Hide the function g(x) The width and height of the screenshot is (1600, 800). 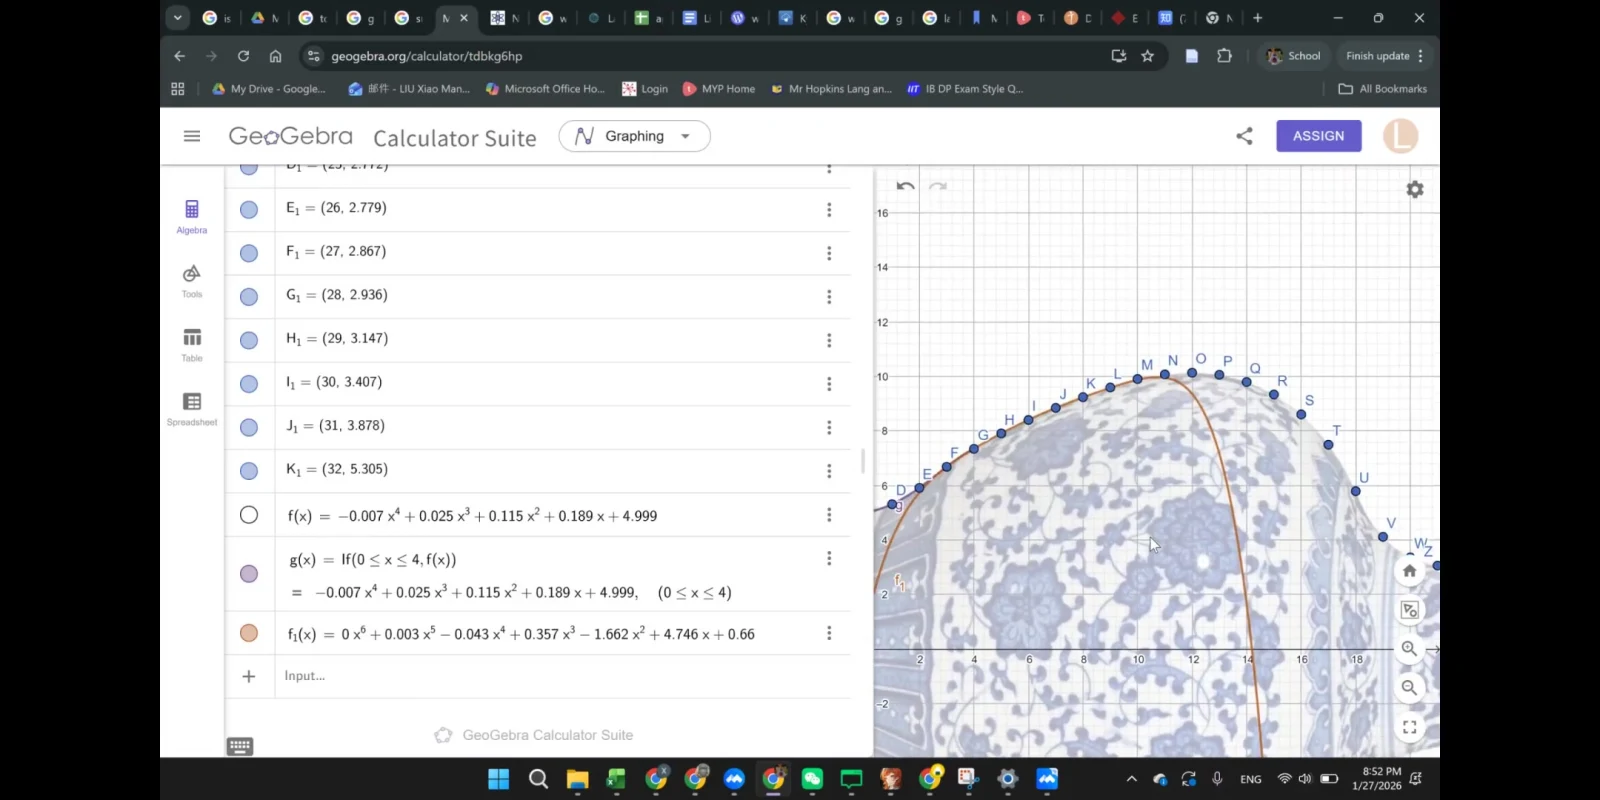[249, 574]
